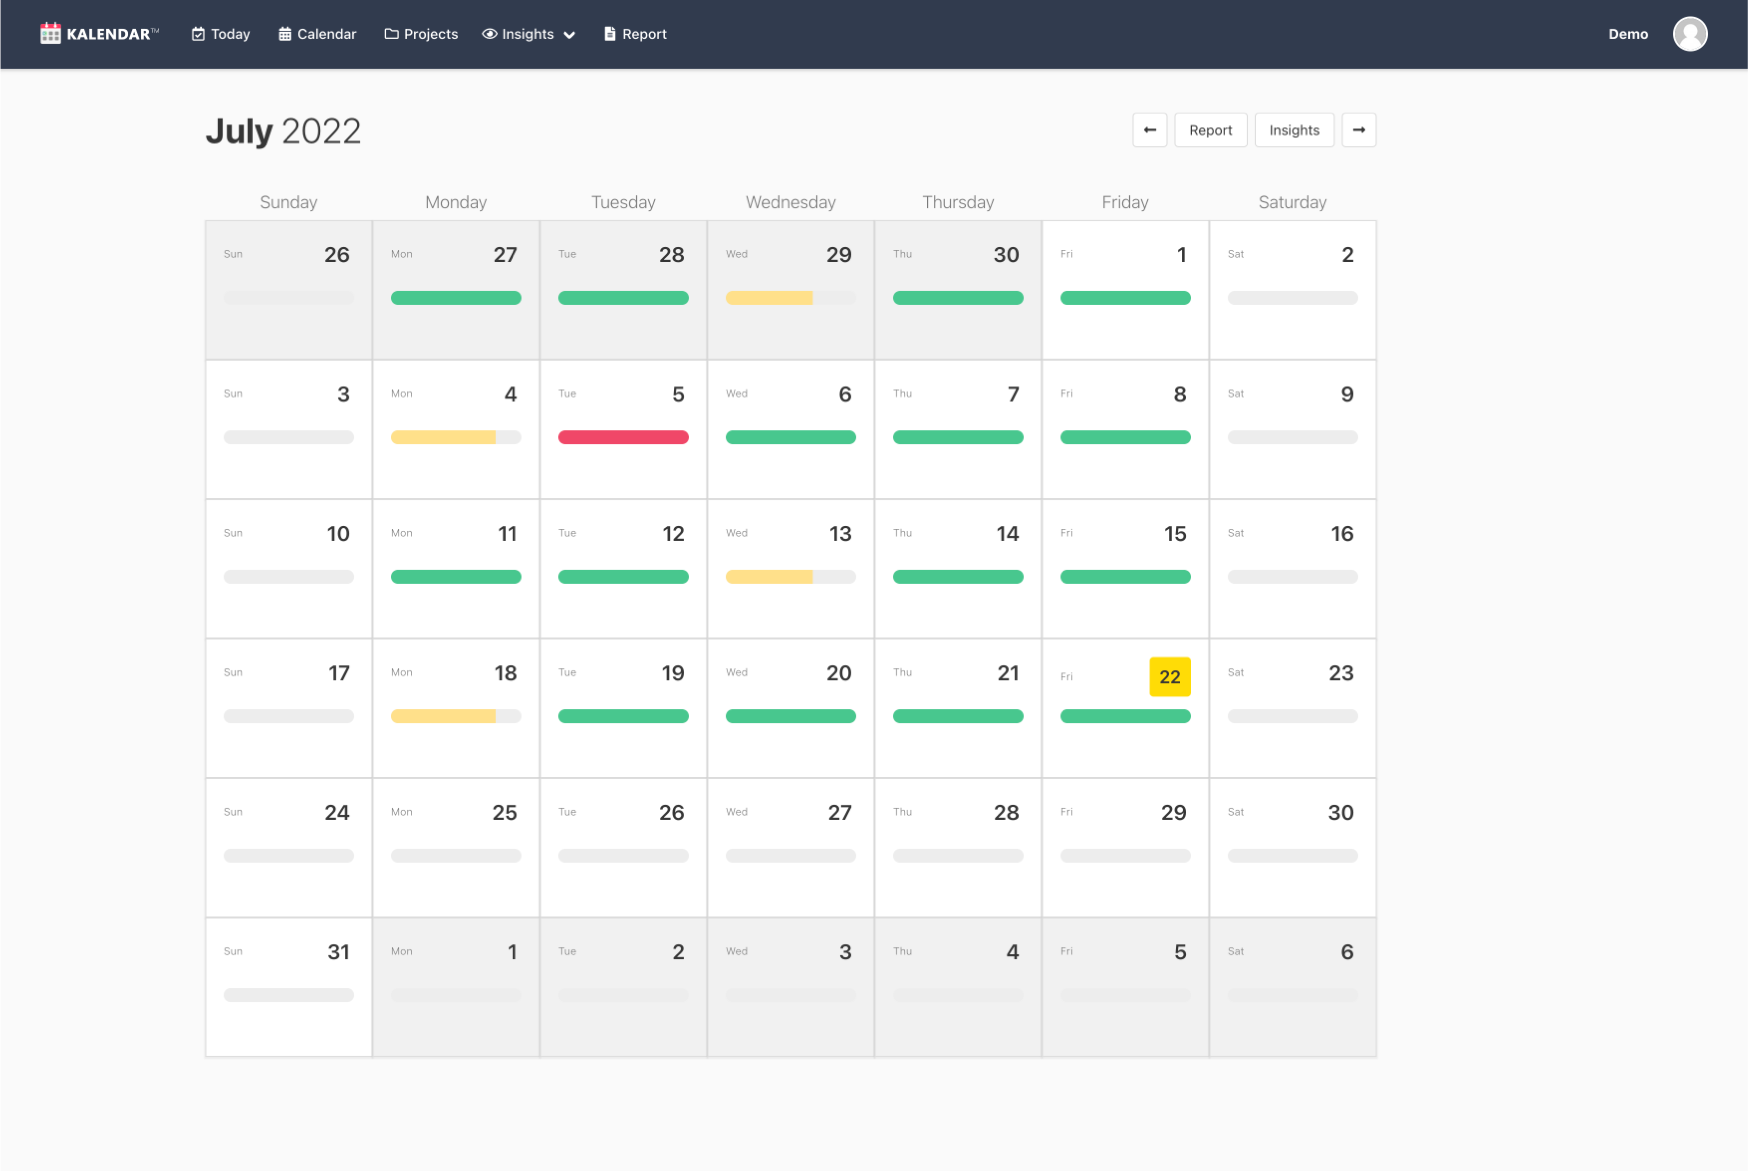The height and width of the screenshot is (1171, 1749).
Task: Click the Insights eye icon
Action: click(490, 34)
